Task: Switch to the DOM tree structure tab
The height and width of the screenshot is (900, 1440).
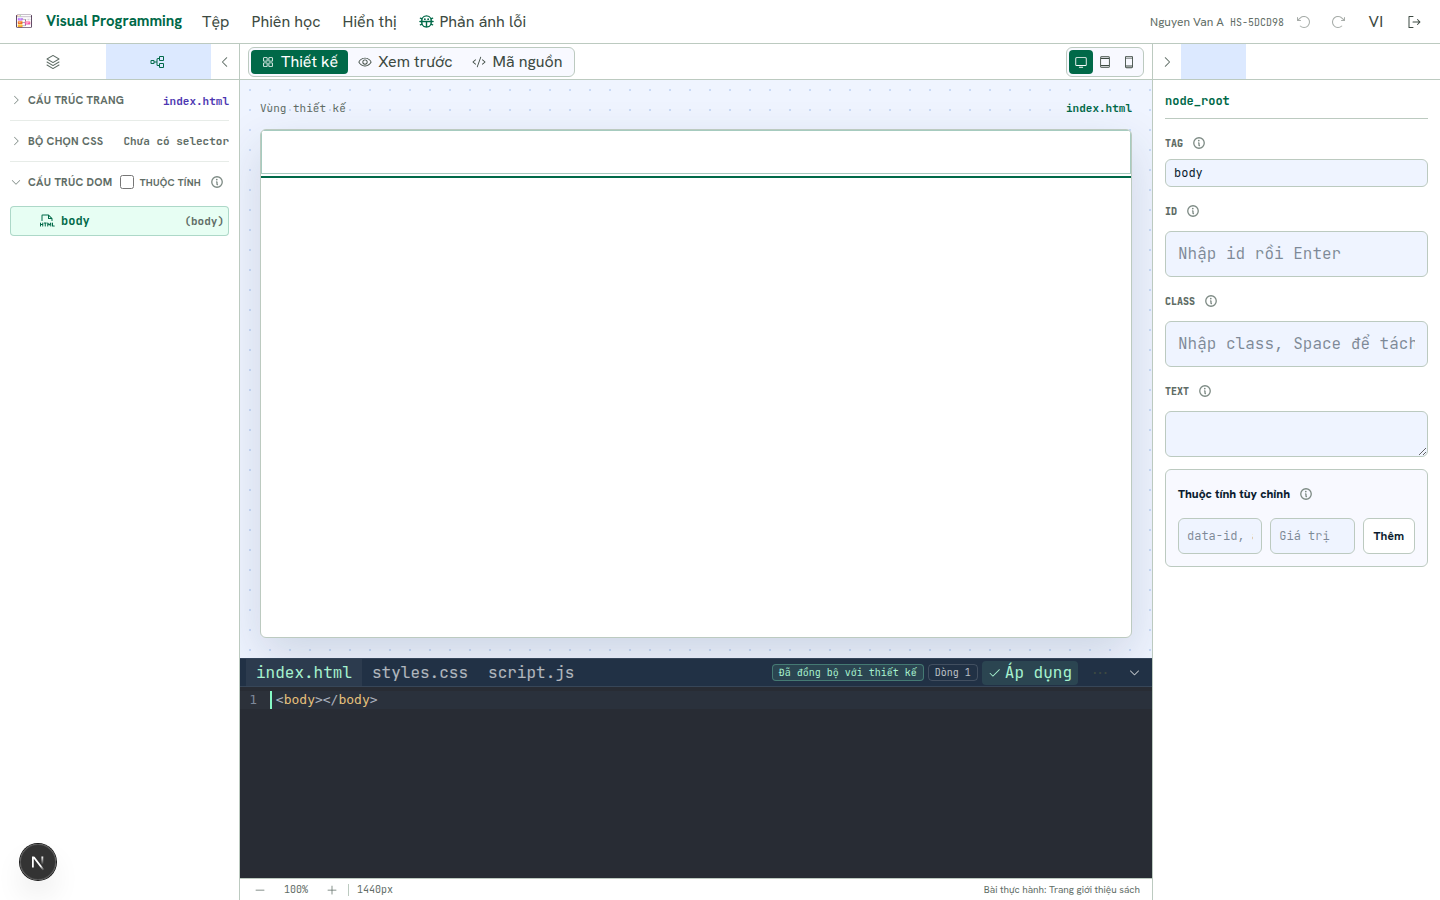Action: (158, 62)
